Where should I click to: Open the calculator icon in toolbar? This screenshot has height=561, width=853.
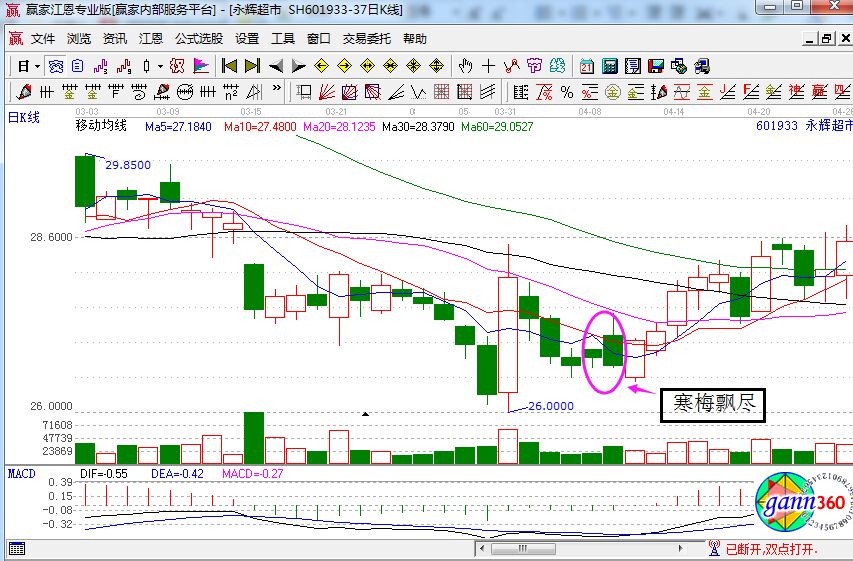pos(609,66)
